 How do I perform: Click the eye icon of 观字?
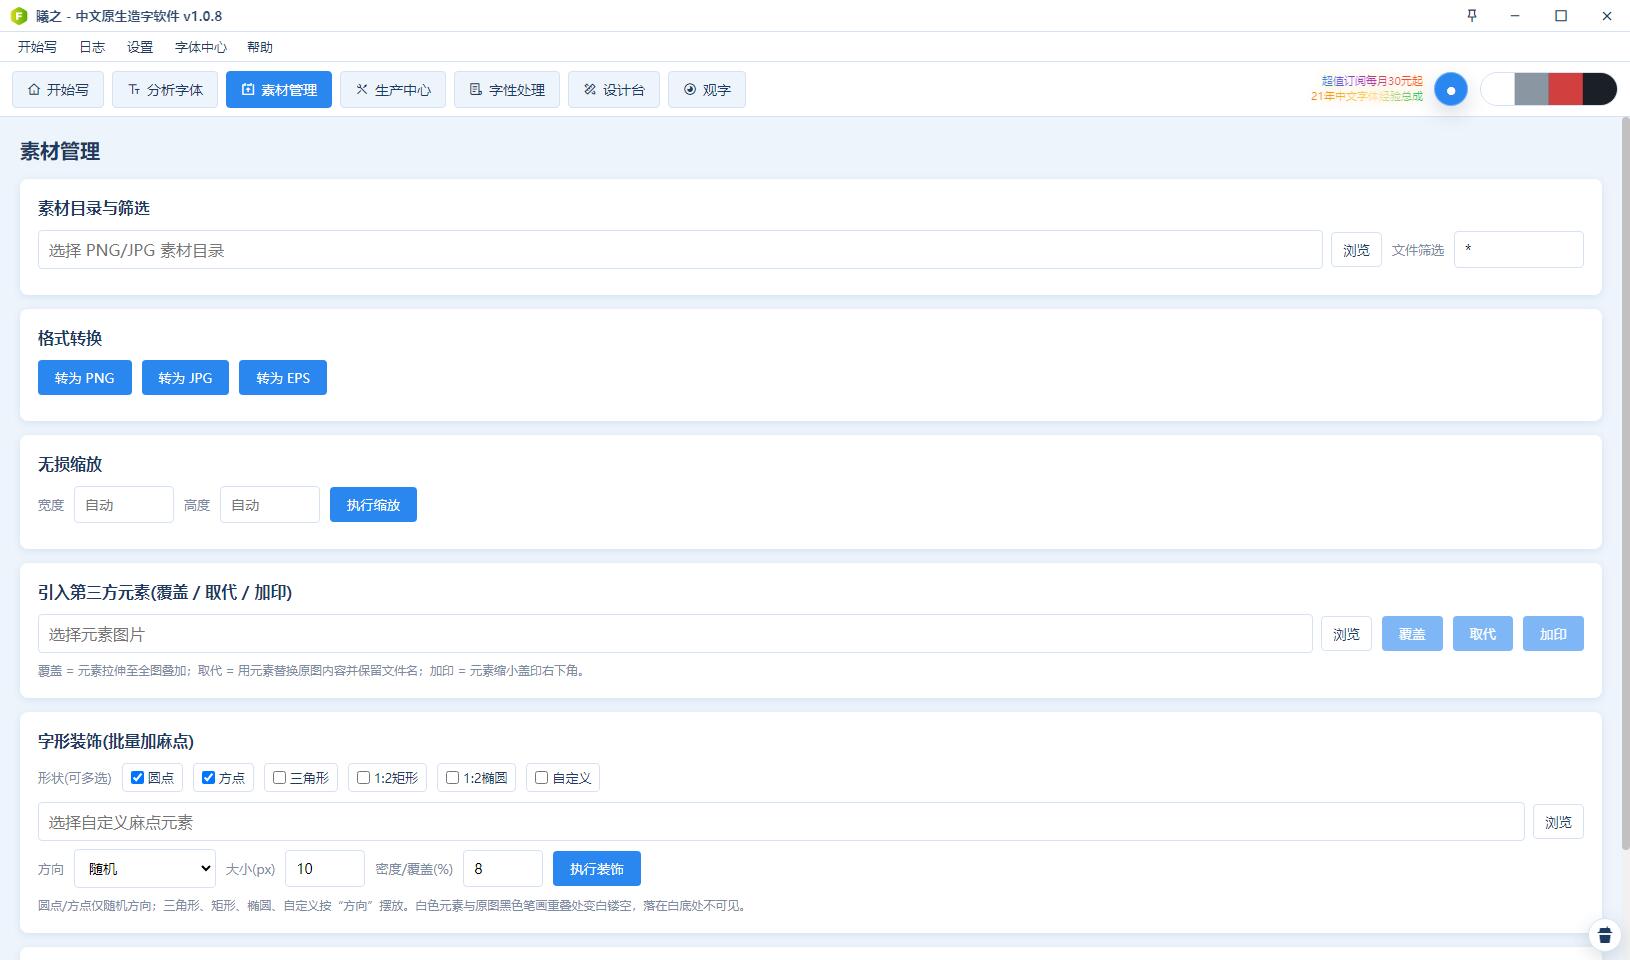(690, 90)
